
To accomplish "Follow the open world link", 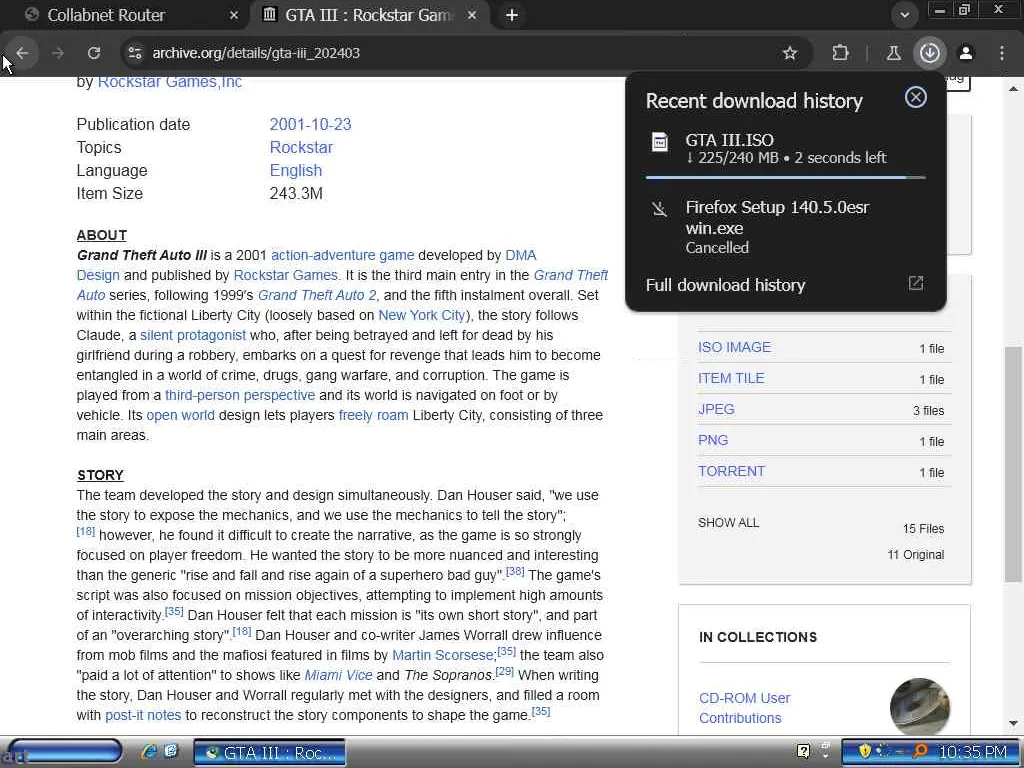I will [180, 415].
